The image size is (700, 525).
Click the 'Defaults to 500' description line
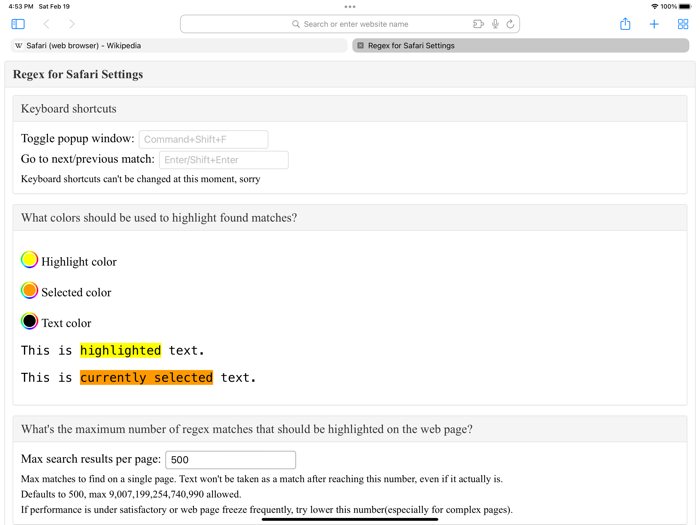(131, 494)
